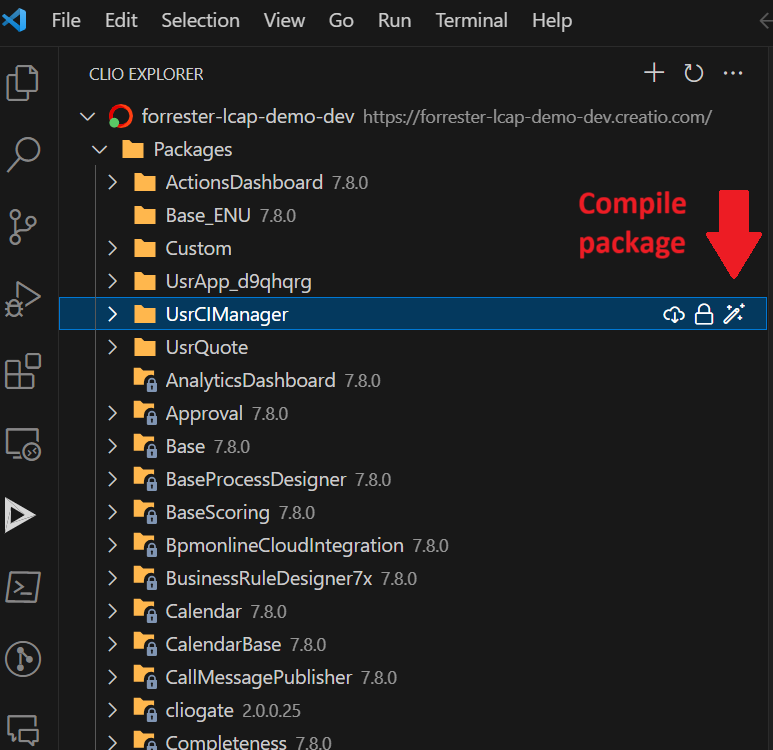Viewport: 773px width, 750px height.
Task: Click folder icon of Base_ENU
Action: pyautogui.click(x=145, y=215)
